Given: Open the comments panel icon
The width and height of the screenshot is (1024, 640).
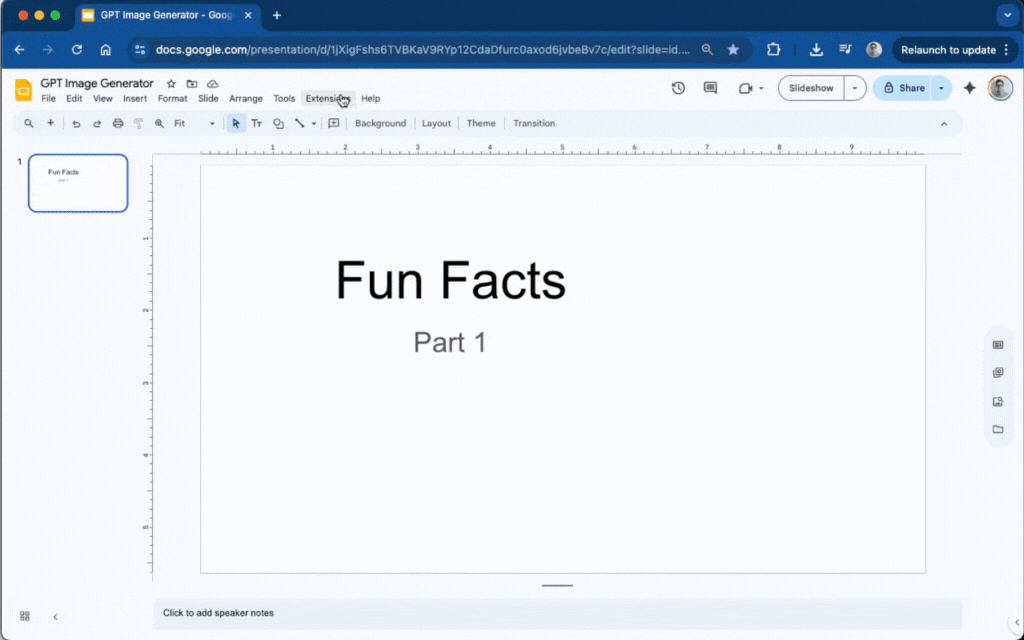Looking at the screenshot, I should pyautogui.click(x=710, y=88).
